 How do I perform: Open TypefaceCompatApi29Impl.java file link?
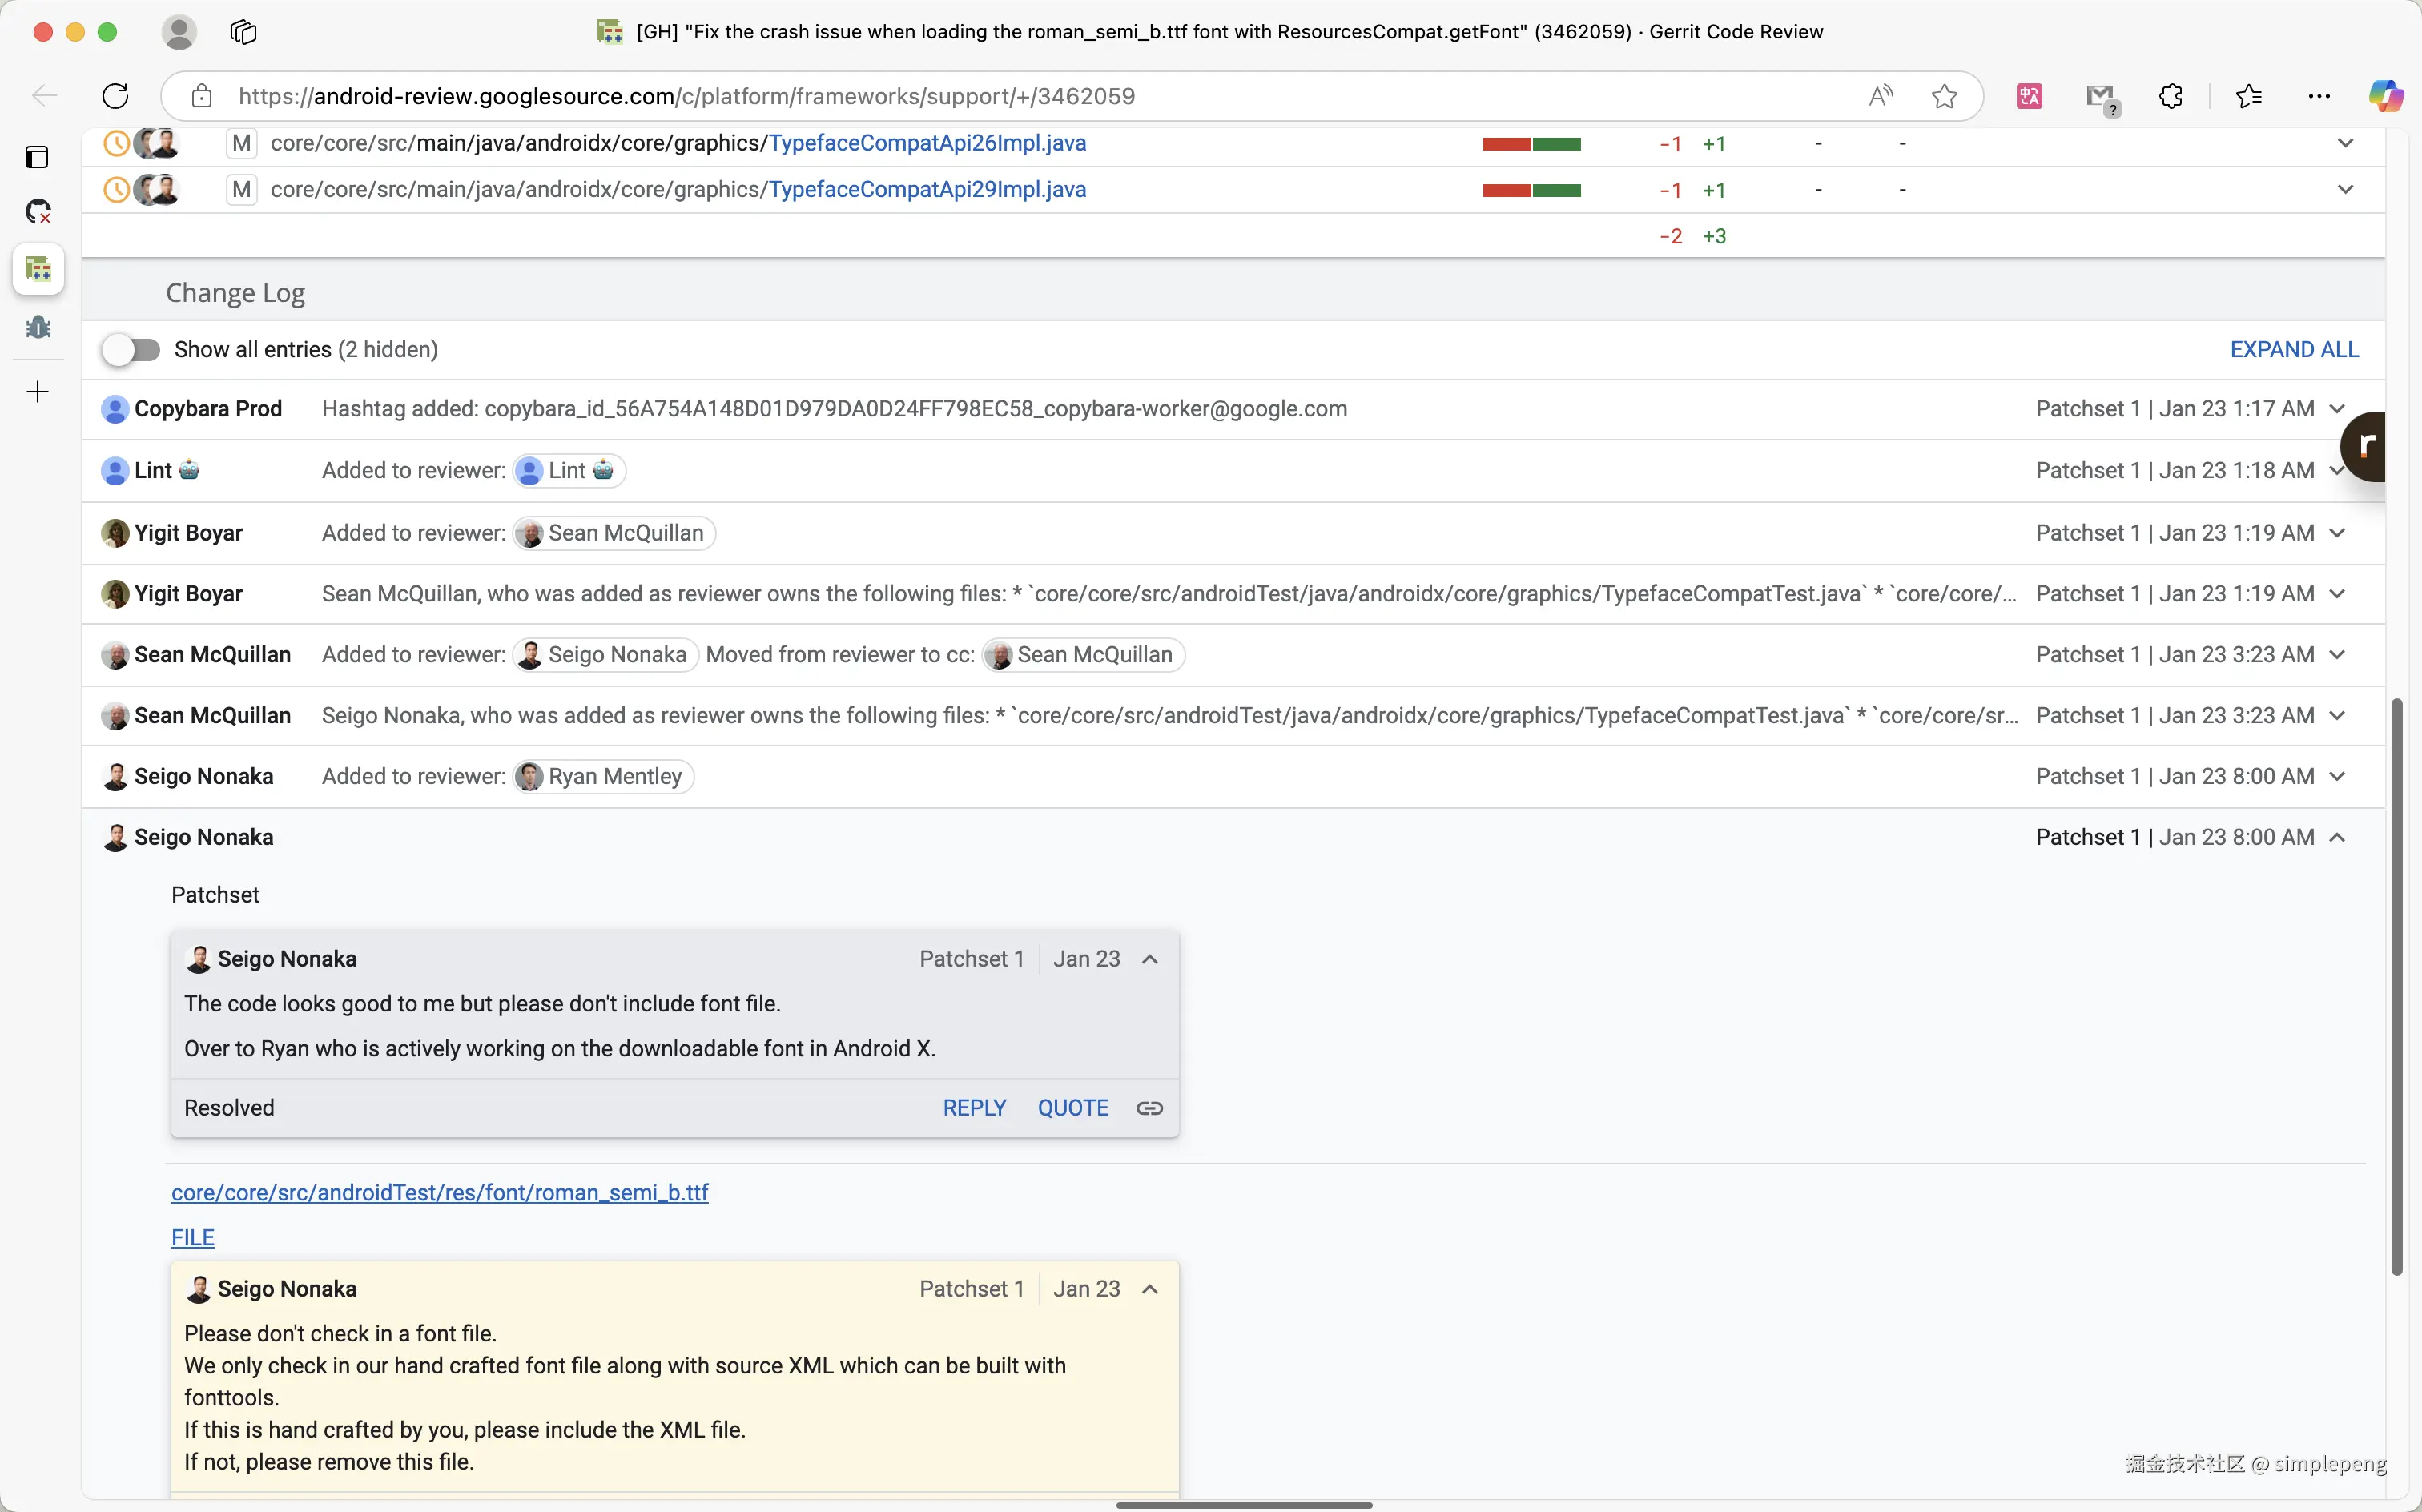pyautogui.click(x=926, y=189)
